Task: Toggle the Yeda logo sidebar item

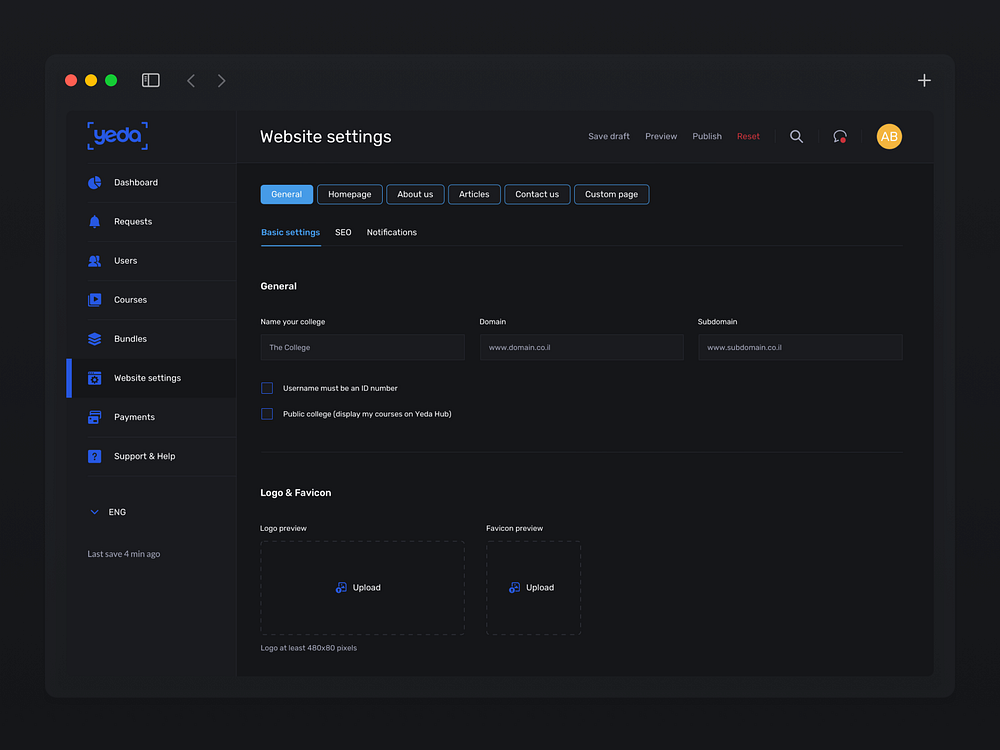Action: 117,135
